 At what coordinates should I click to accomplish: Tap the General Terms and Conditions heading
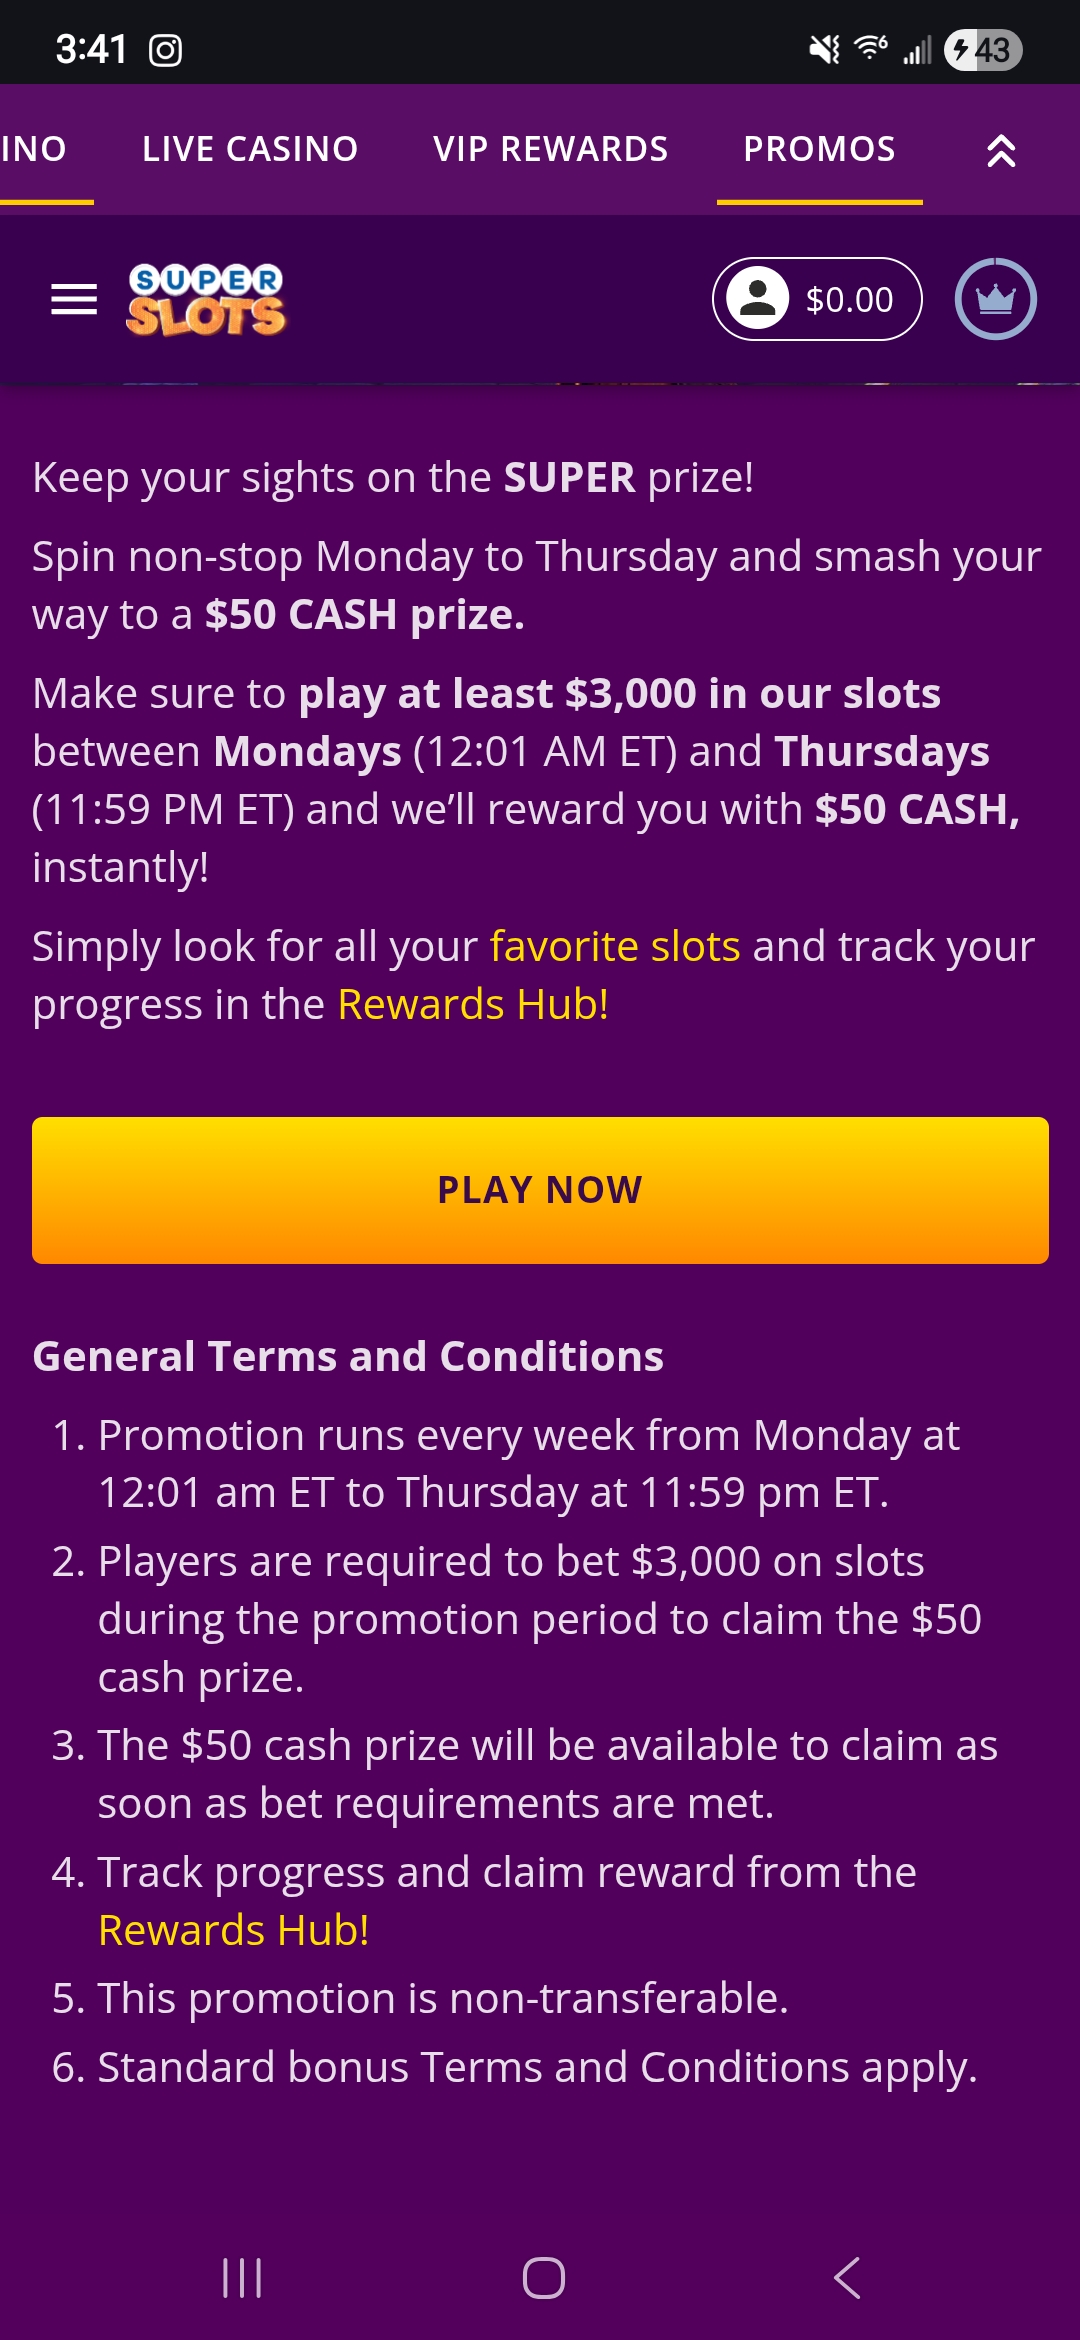(x=348, y=1356)
